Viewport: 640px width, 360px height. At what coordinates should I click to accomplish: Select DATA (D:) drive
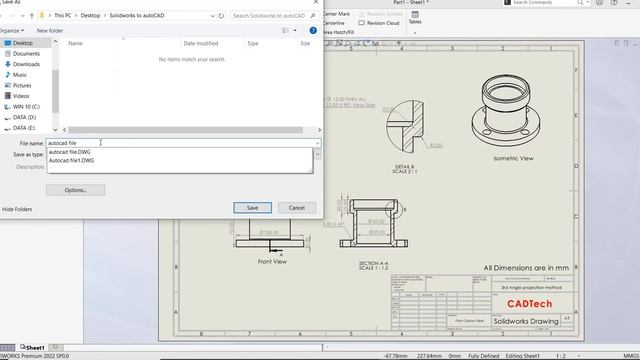(25, 117)
